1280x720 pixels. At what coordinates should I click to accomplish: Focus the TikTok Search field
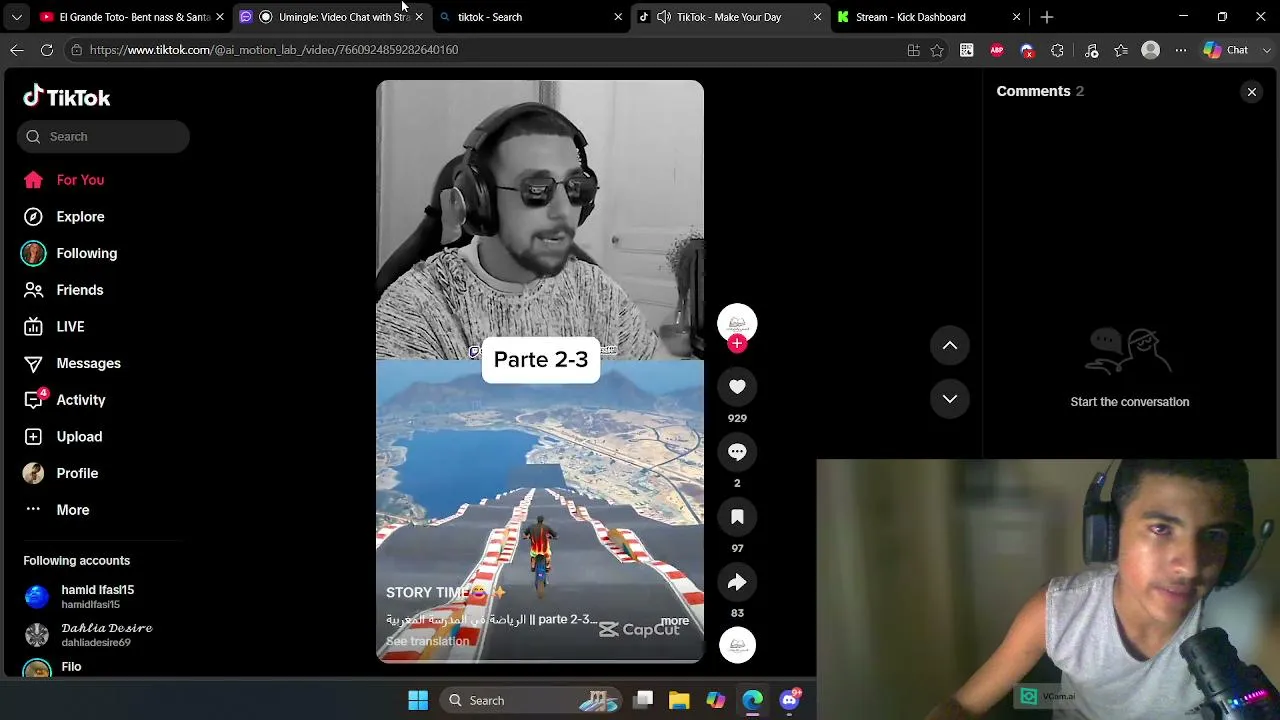[103, 137]
